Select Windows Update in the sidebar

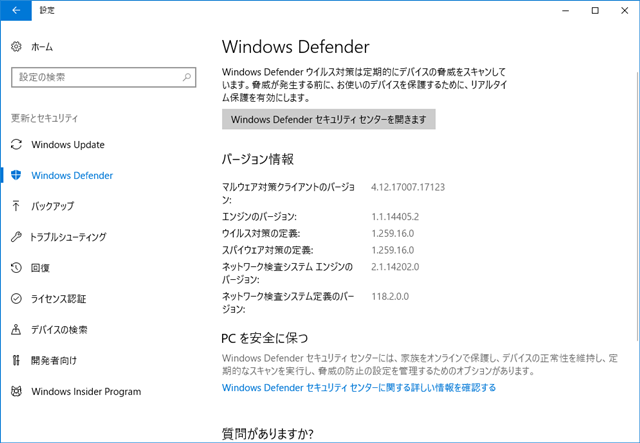(68, 145)
